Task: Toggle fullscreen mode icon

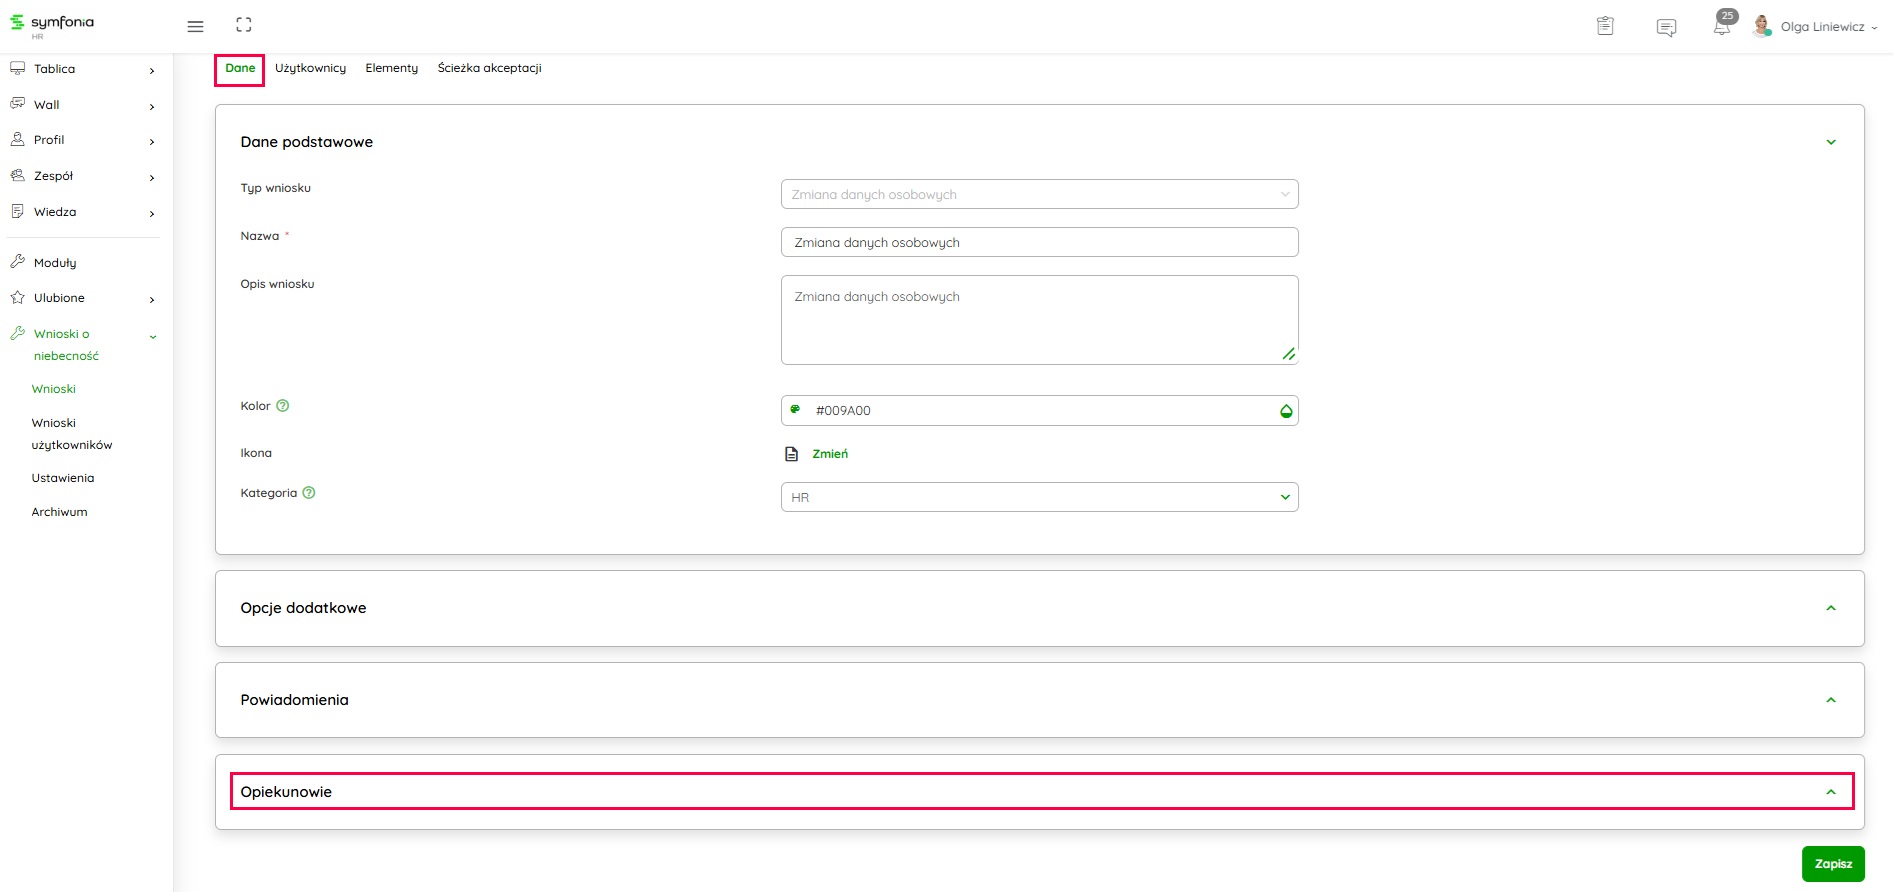Action: point(243,25)
